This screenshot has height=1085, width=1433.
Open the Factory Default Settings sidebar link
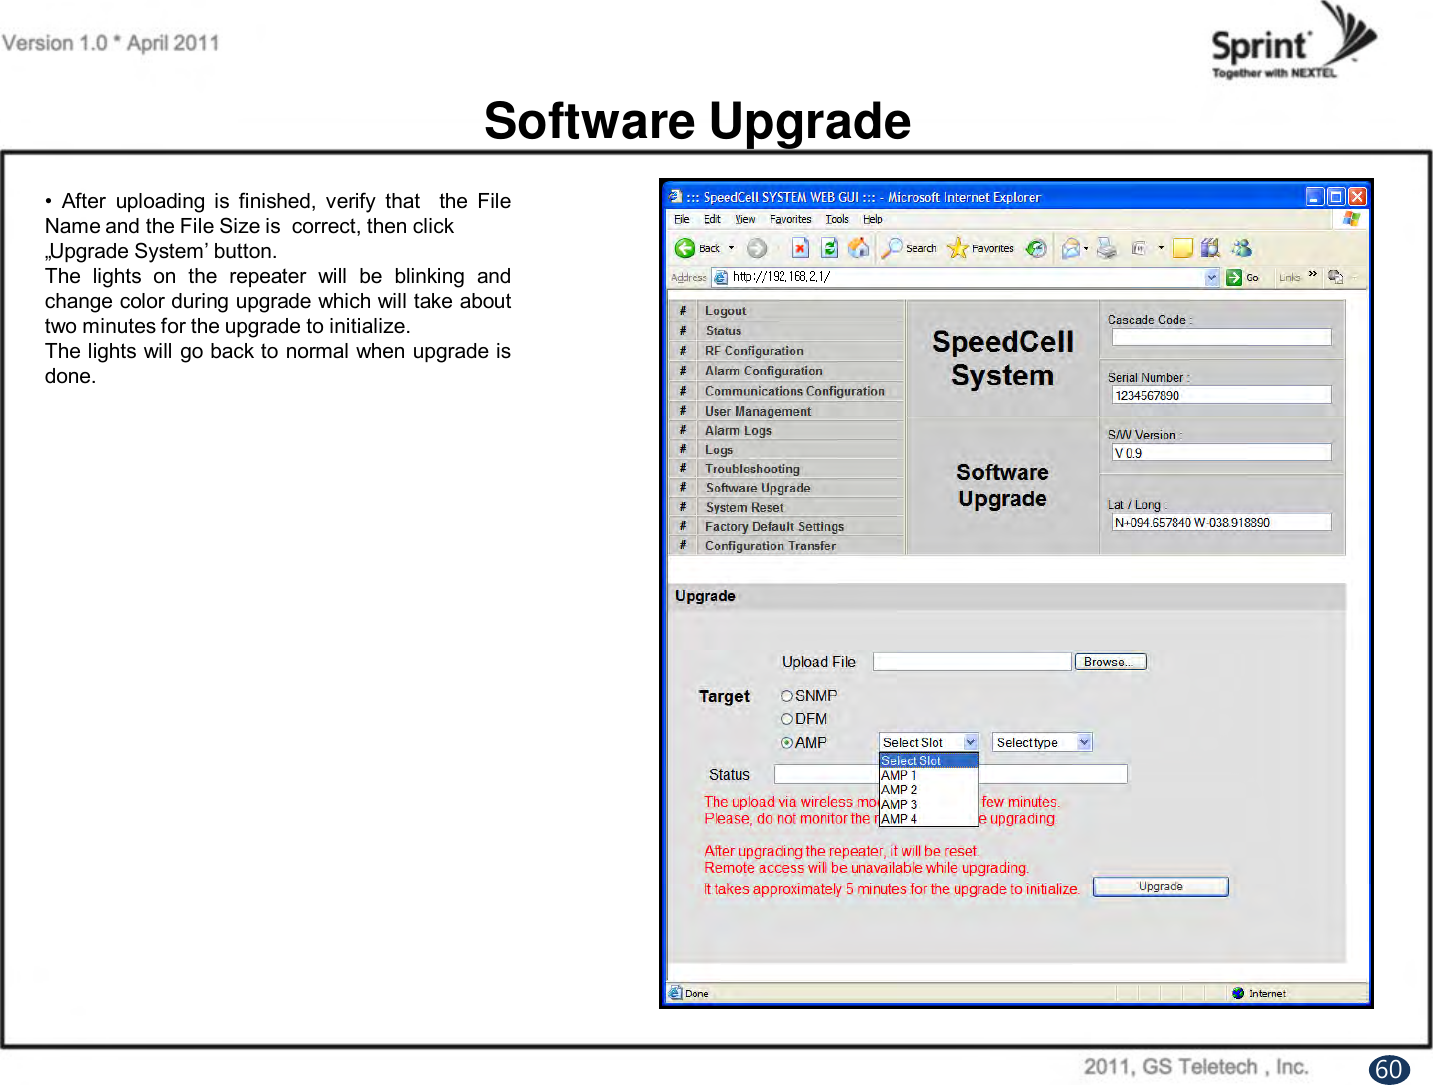coord(774,526)
